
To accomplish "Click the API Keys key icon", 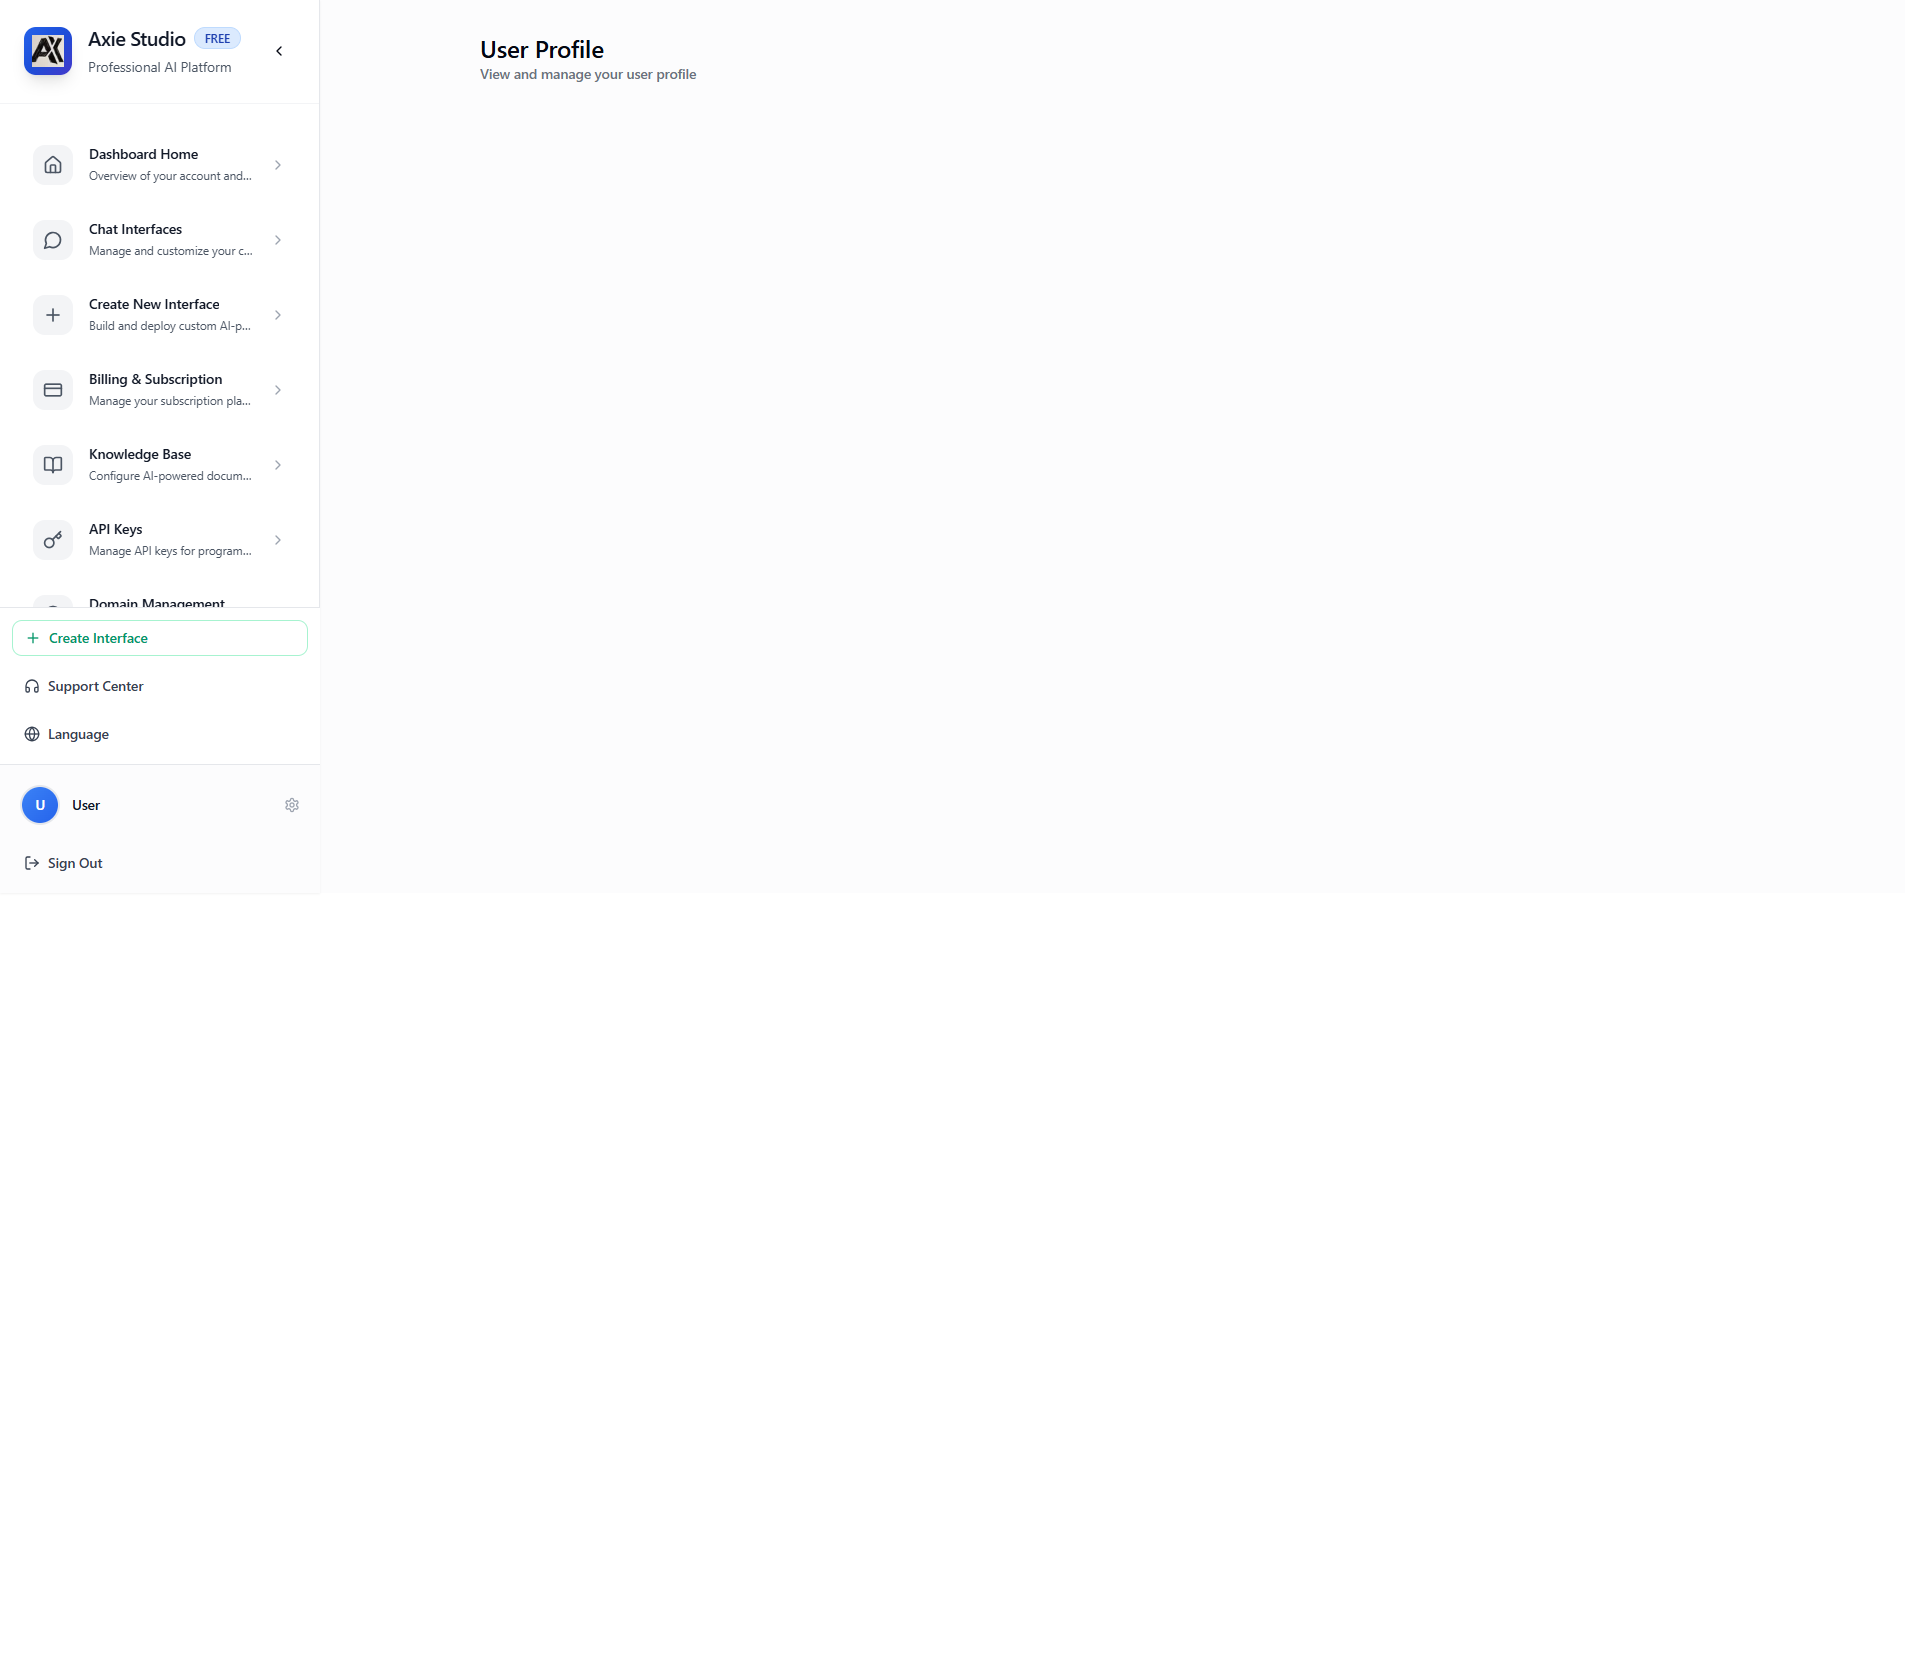I will tap(52, 539).
